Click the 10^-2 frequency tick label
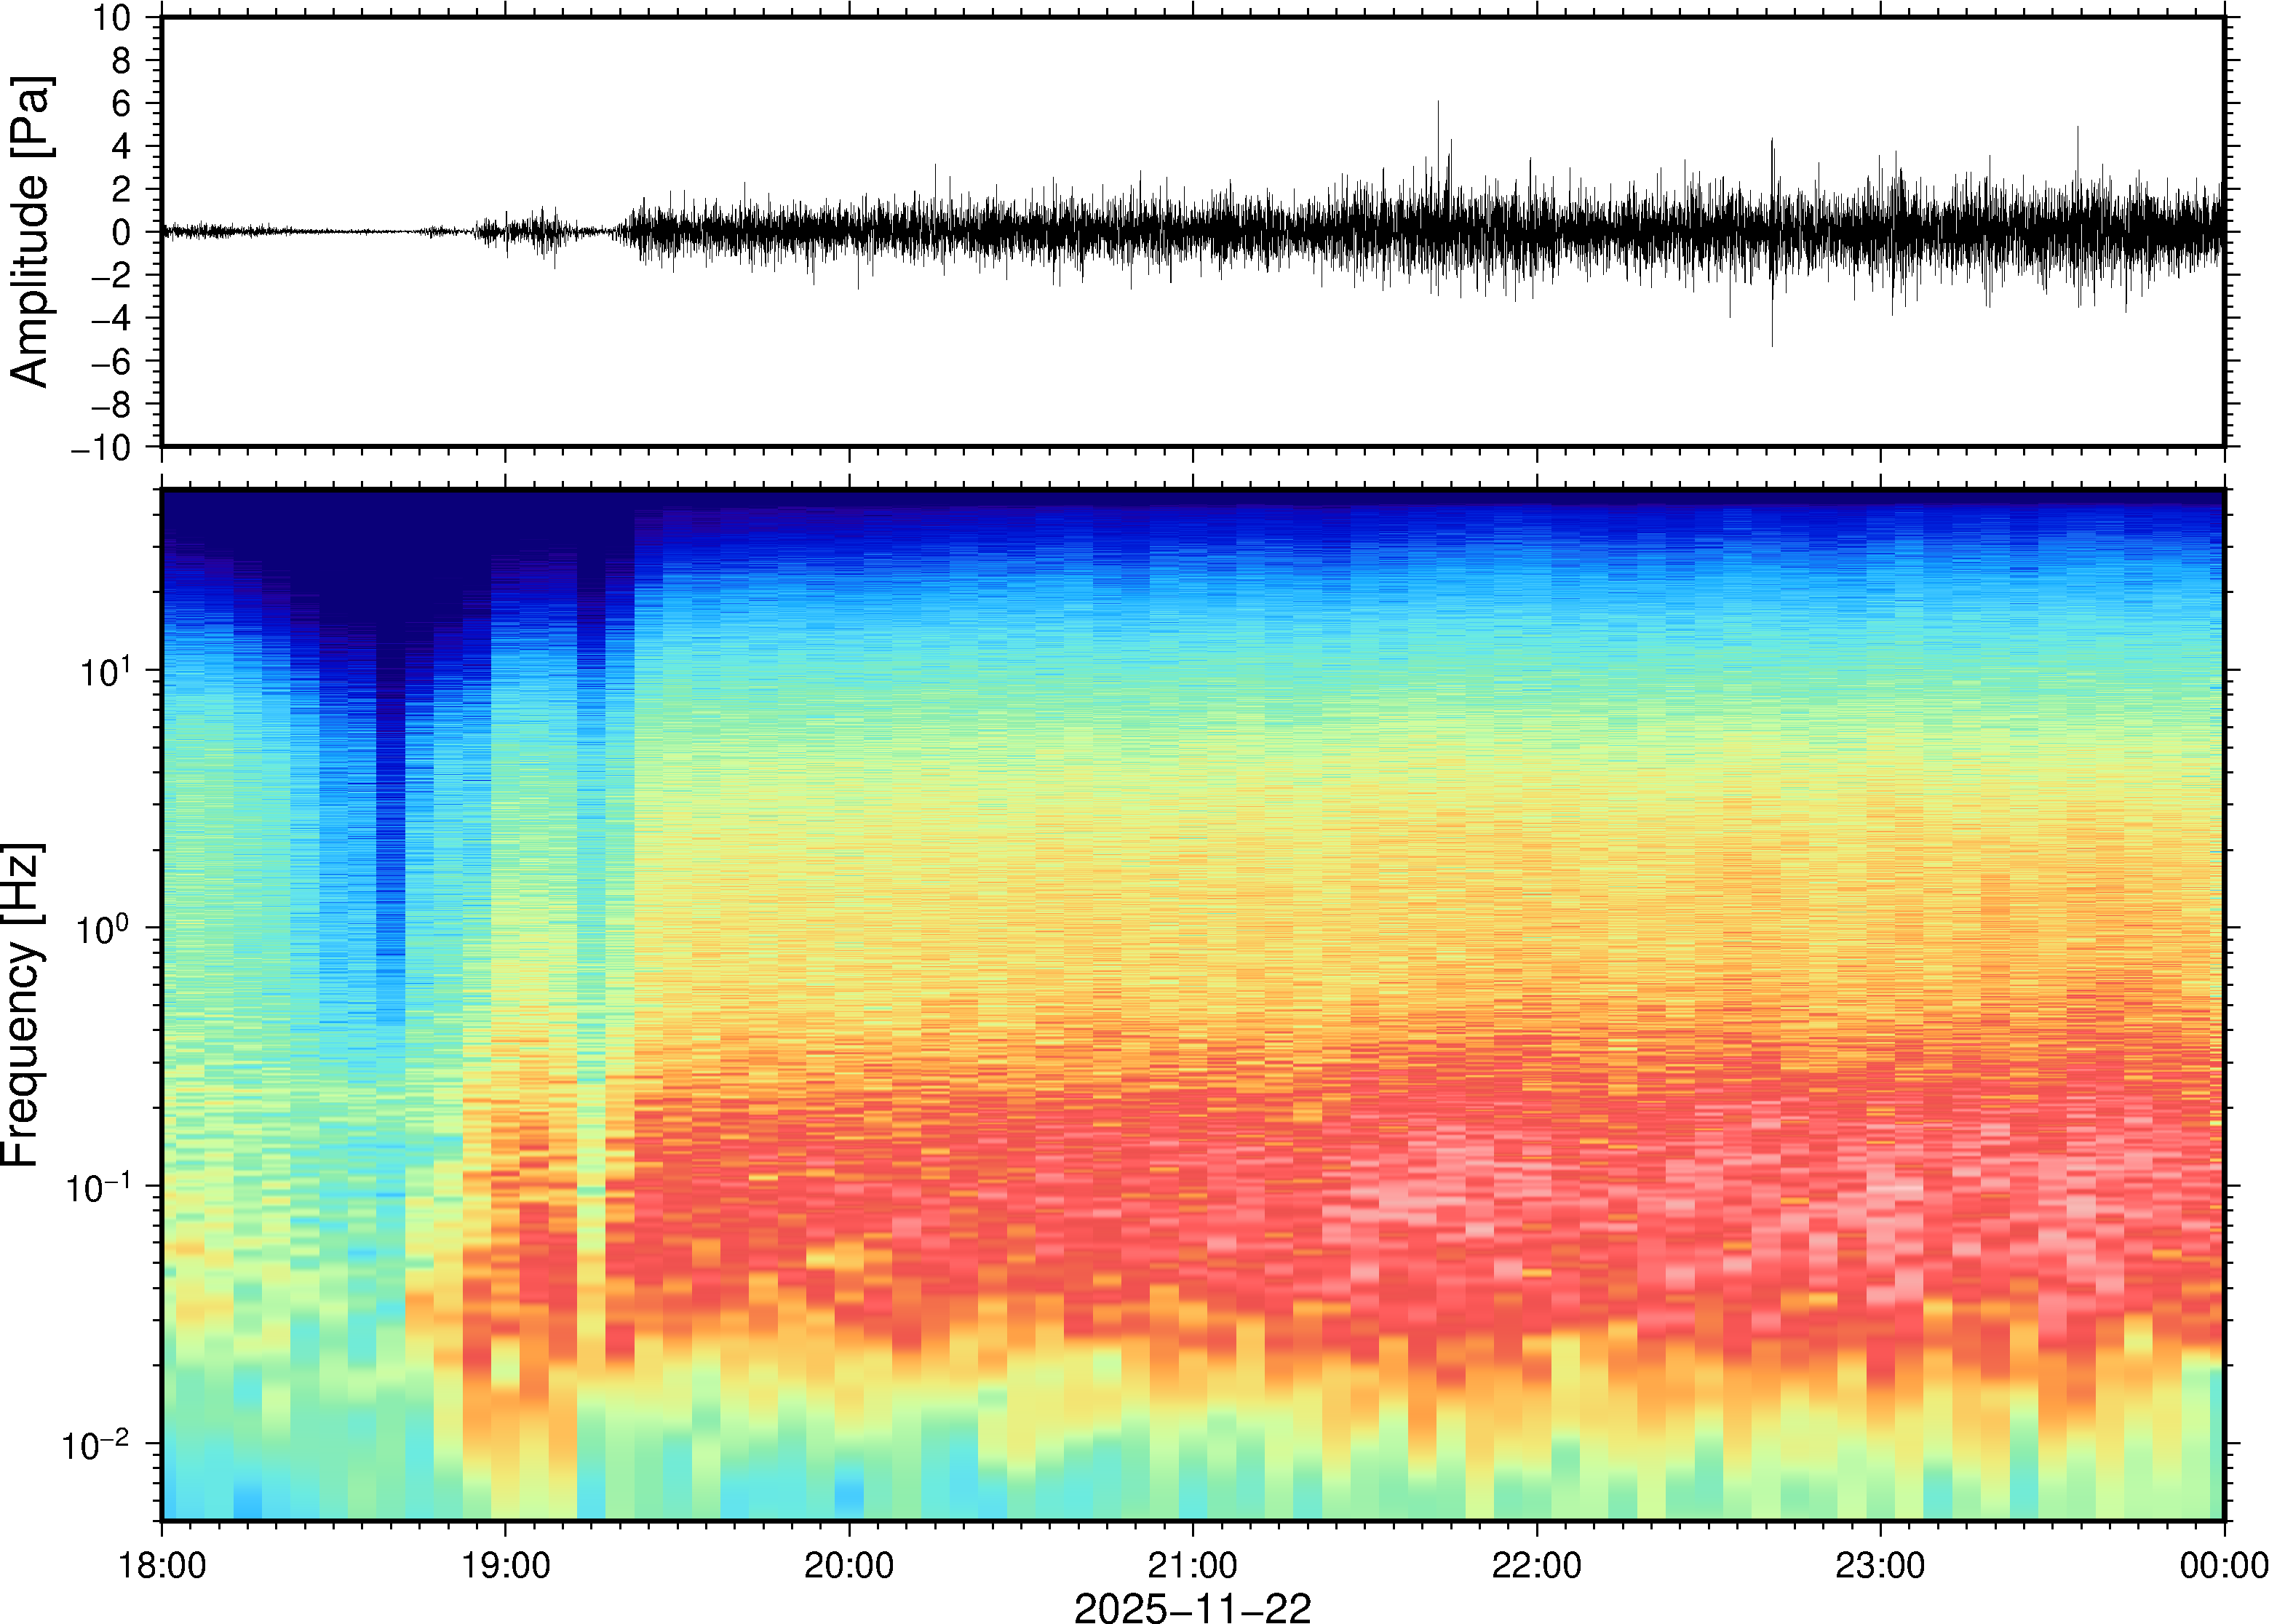 point(96,1445)
